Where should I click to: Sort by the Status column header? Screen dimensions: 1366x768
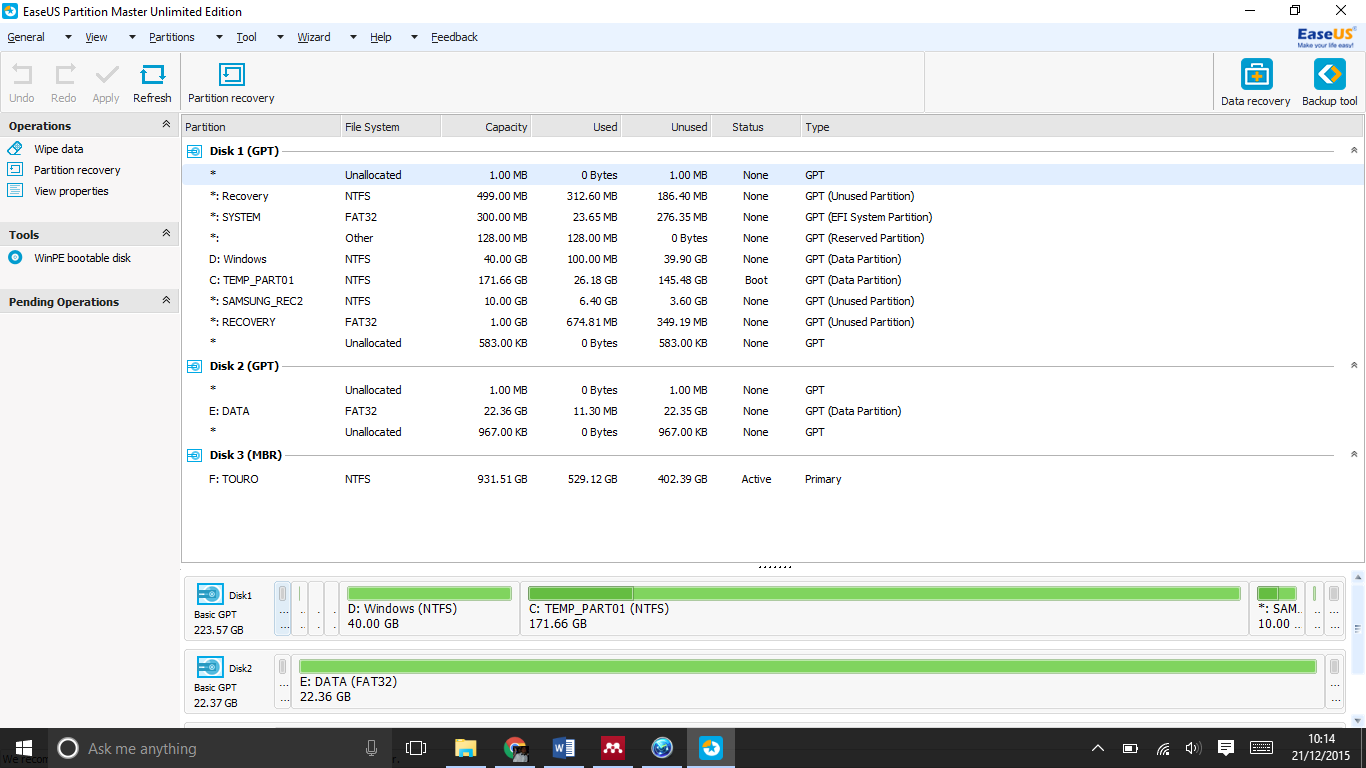(756, 127)
